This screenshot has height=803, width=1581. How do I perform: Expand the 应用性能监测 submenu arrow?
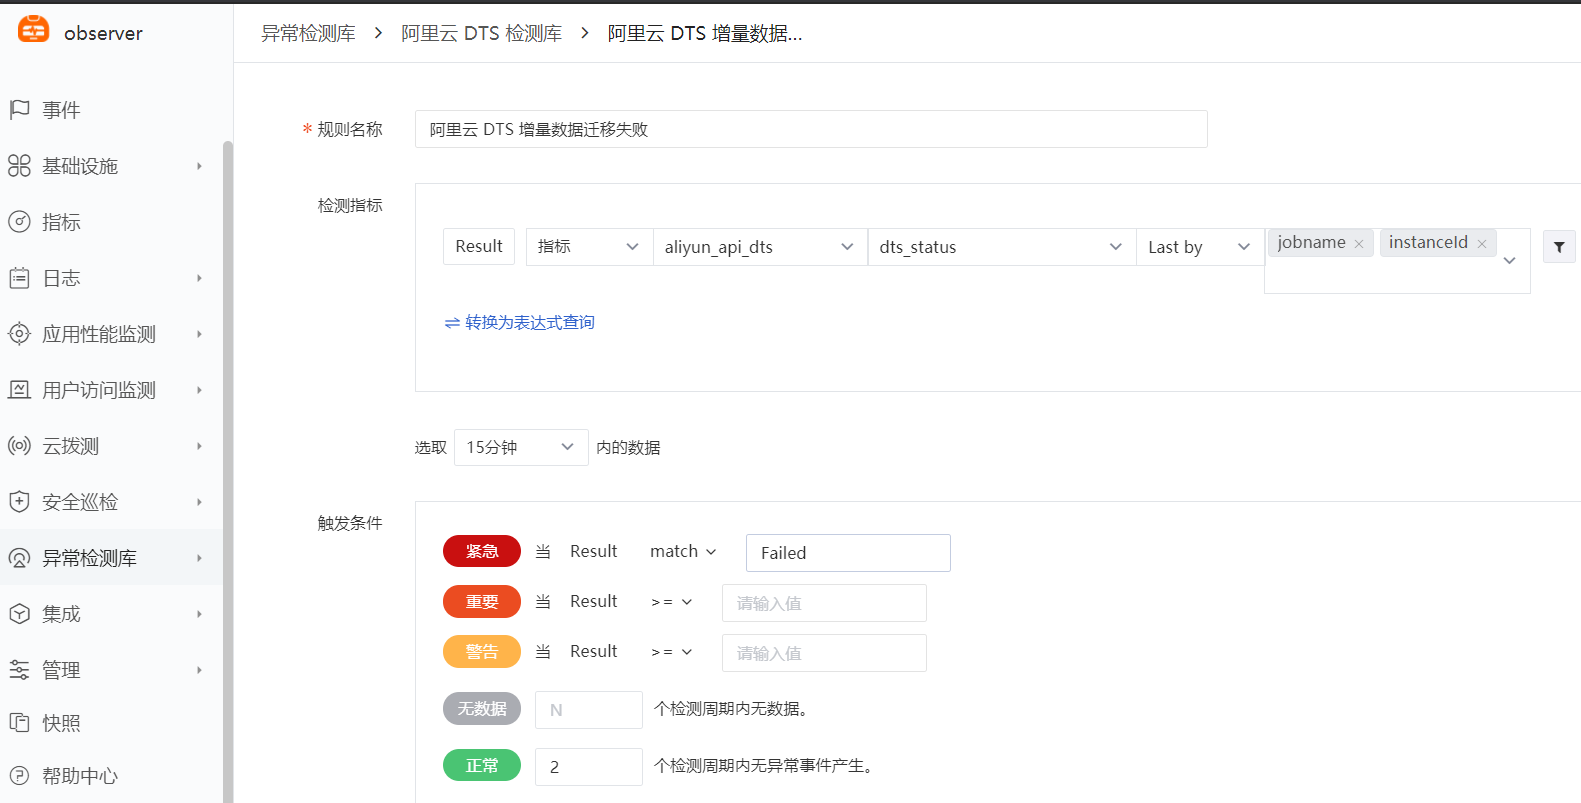pos(199,334)
